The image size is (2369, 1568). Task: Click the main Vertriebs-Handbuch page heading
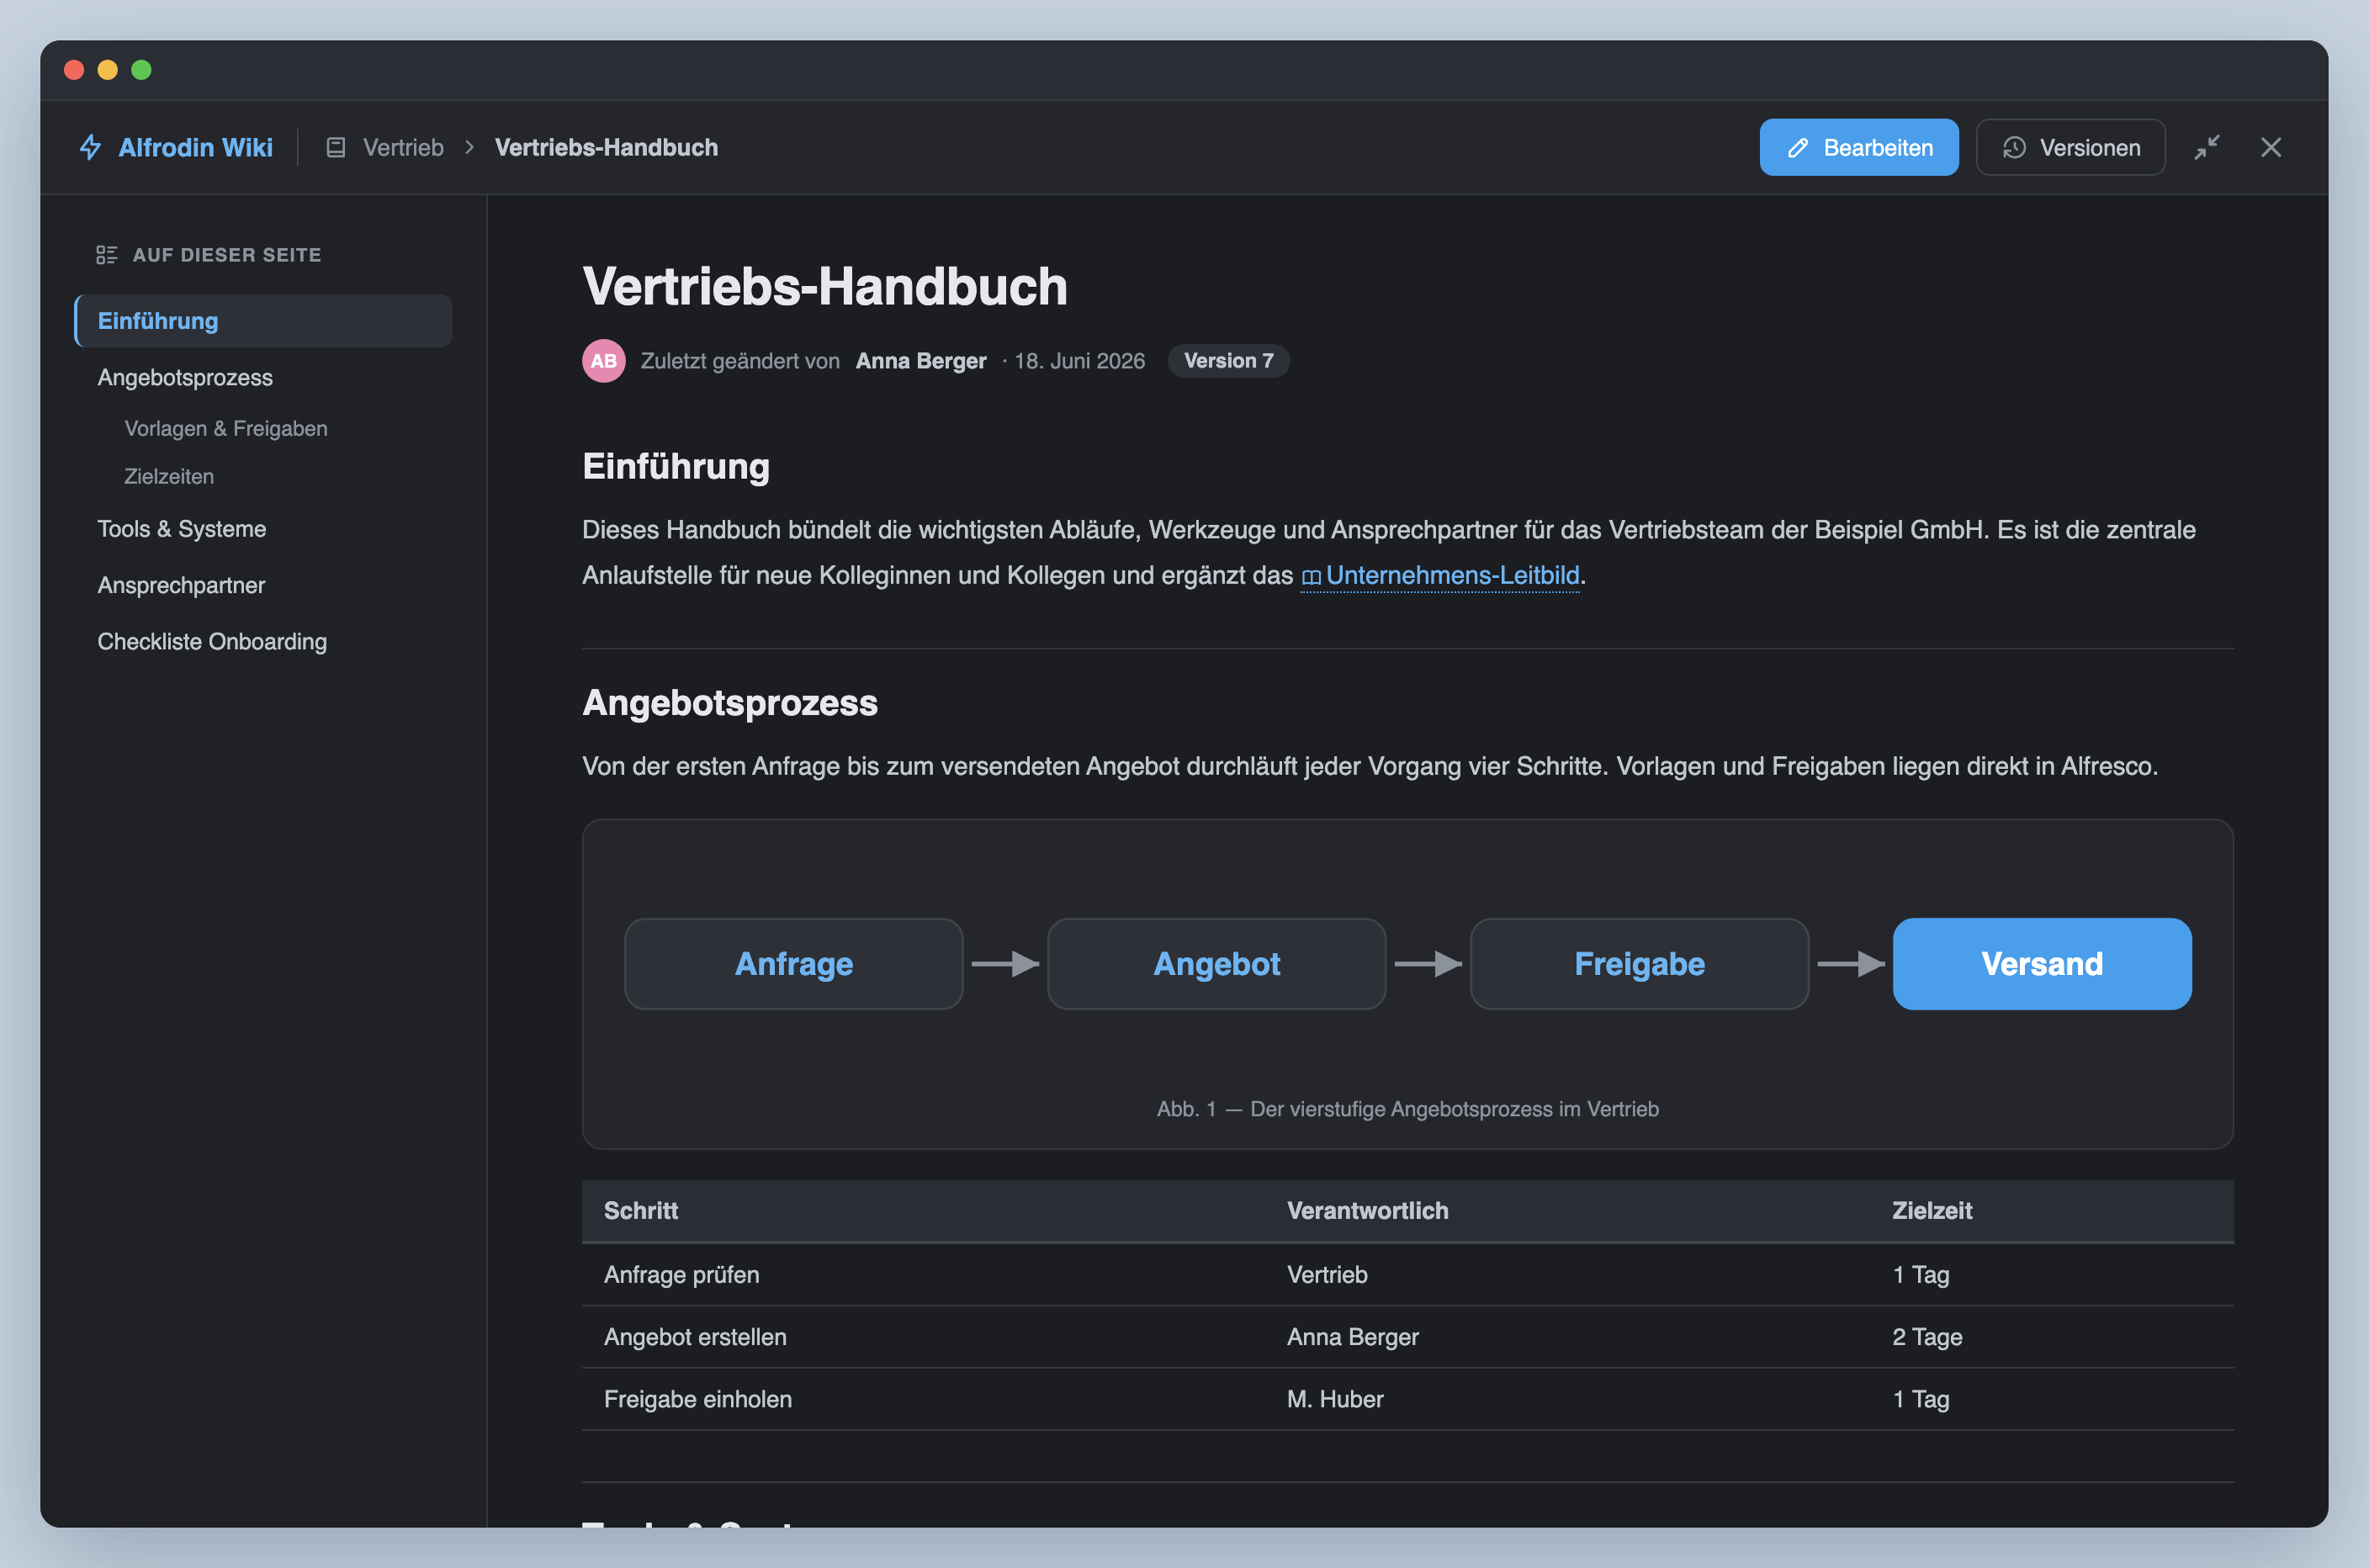825,286
